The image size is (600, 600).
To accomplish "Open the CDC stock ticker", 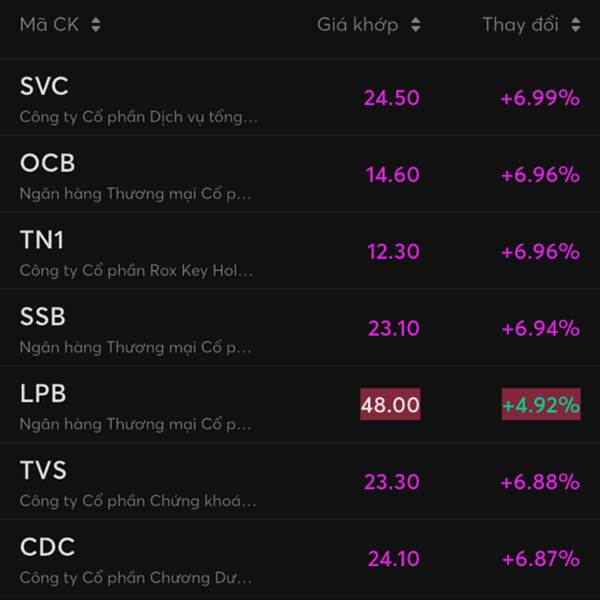I will (x=47, y=547).
